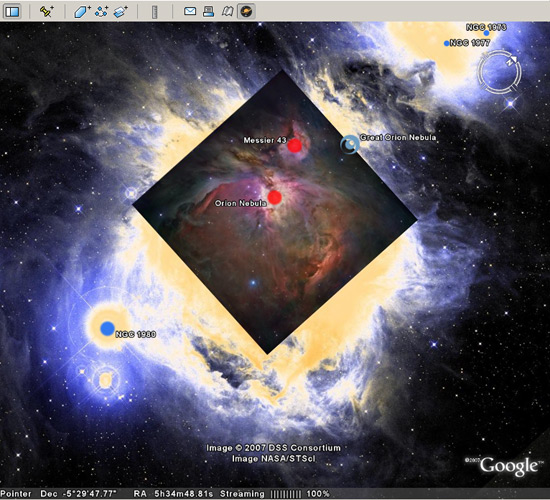The width and height of the screenshot is (550, 500).
Task: Click the NGC 1973 marker dot
Action: tap(486, 33)
